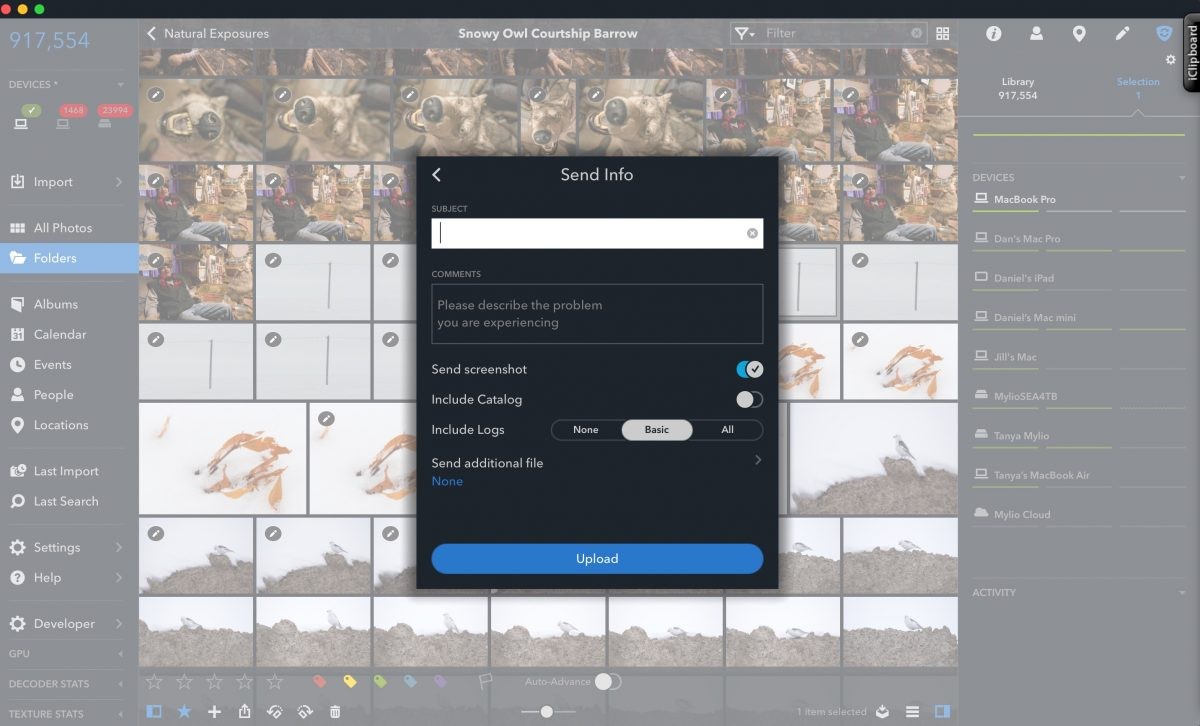Go back to Natural Exposures folder
The height and width of the screenshot is (726, 1200).
(x=208, y=33)
